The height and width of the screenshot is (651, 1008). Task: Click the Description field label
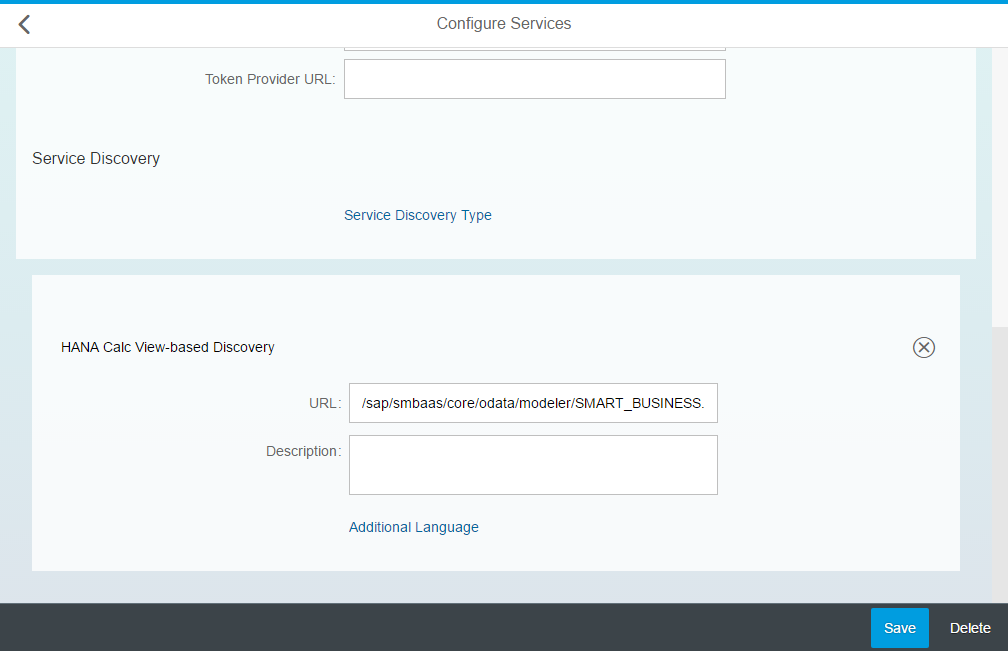pos(303,451)
